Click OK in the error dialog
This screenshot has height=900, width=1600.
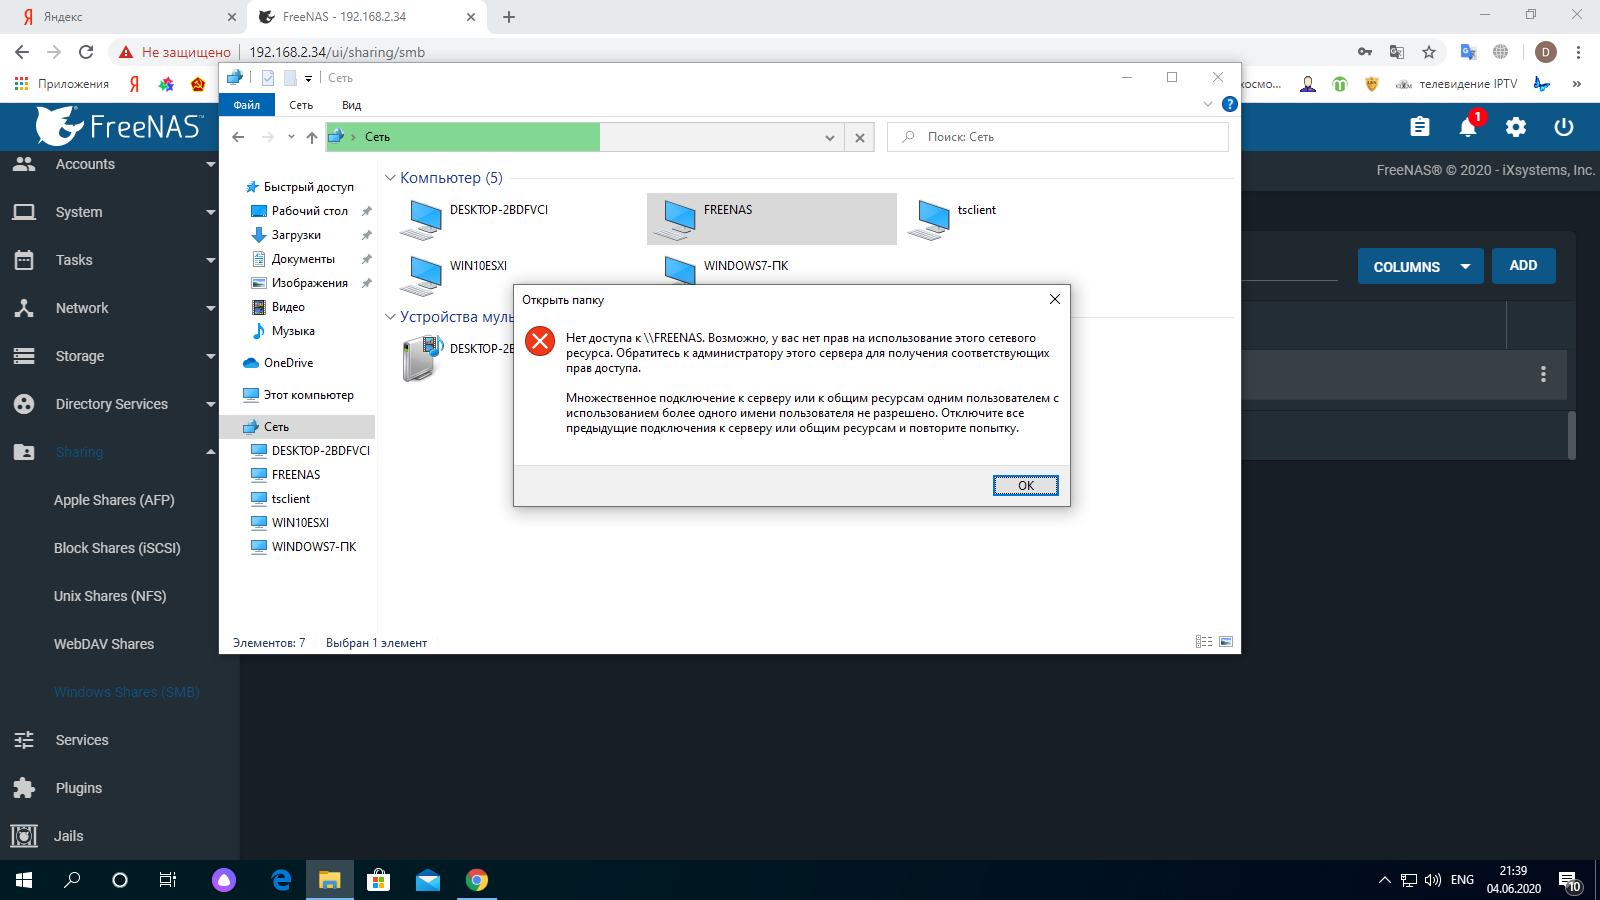[1025, 486]
